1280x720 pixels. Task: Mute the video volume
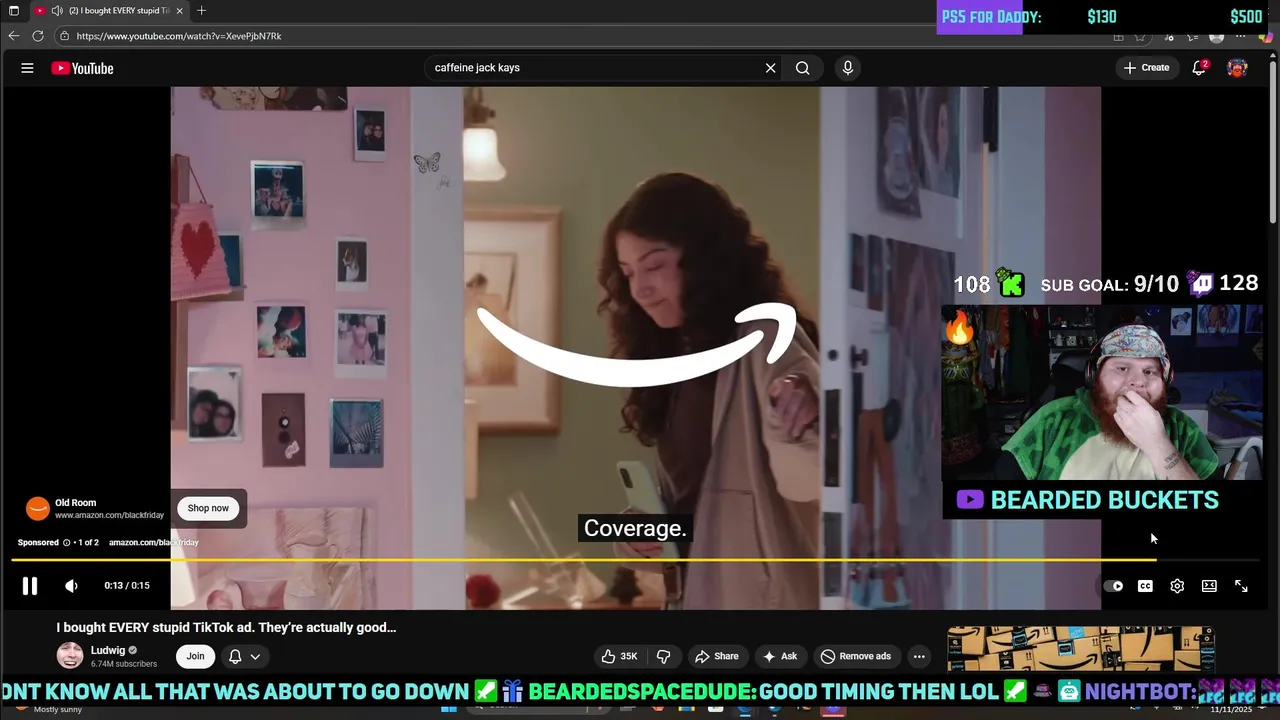[x=71, y=586]
